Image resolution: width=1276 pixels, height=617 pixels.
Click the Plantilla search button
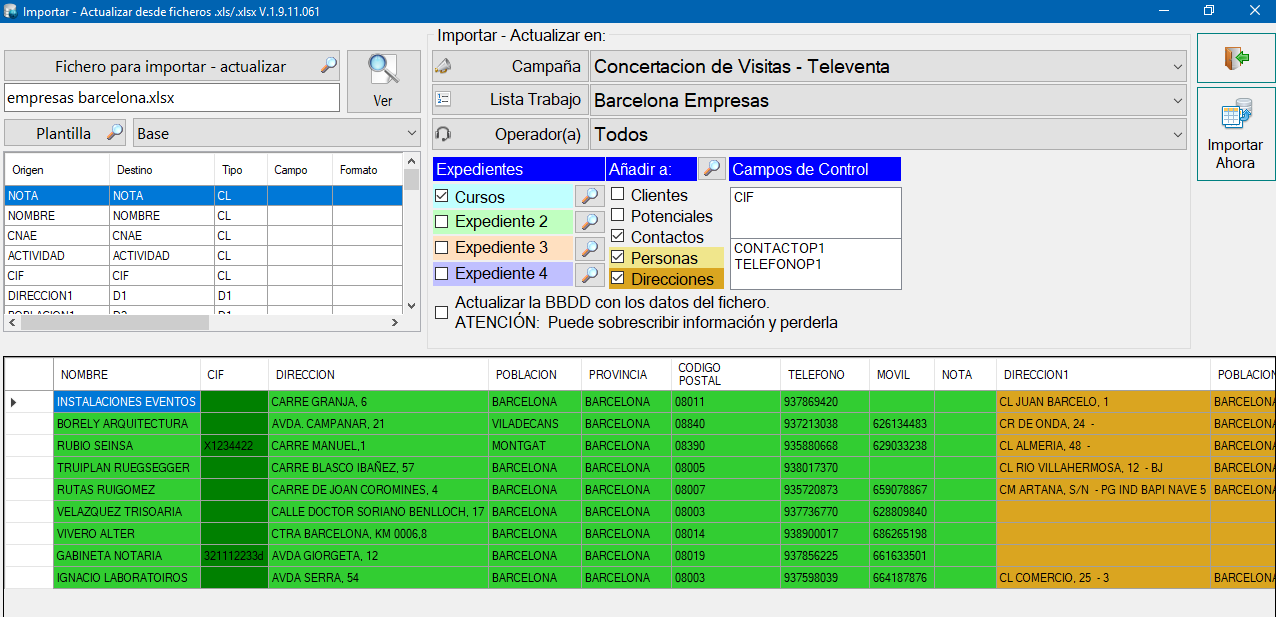[x=66, y=133]
